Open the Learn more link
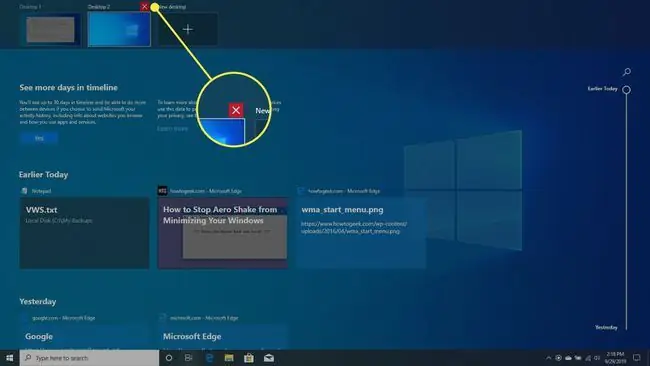This screenshot has width=650, height=366. (x=172, y=128)
